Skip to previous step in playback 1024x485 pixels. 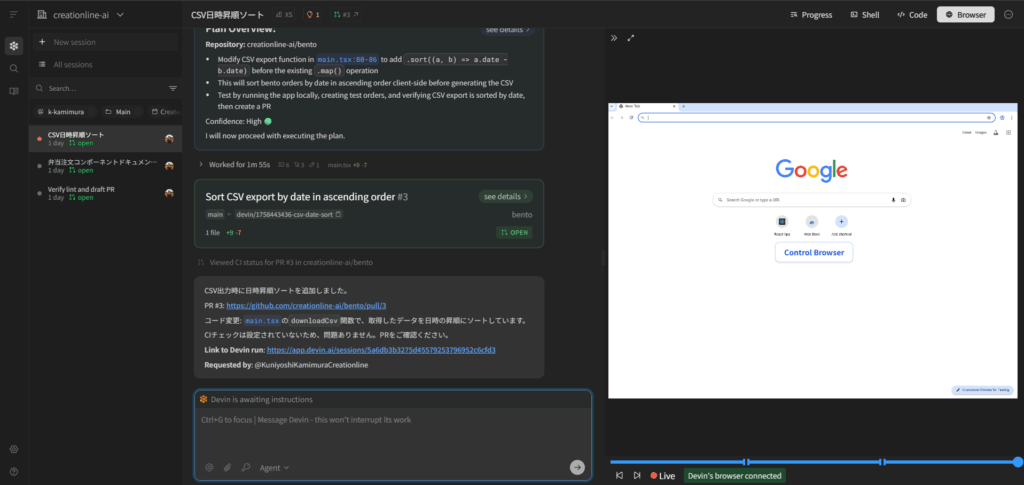pos(619,476)
